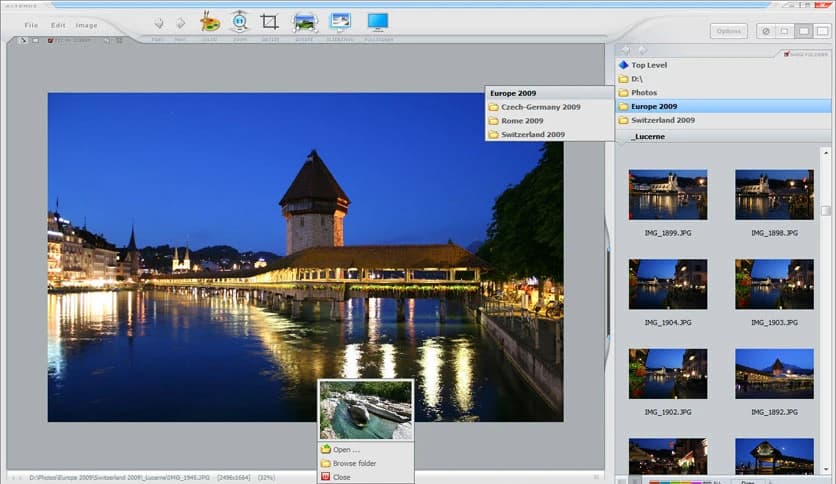Open thumbnail IMG_1904.JPG
The image size is (836, 484).
click(668, 284)
